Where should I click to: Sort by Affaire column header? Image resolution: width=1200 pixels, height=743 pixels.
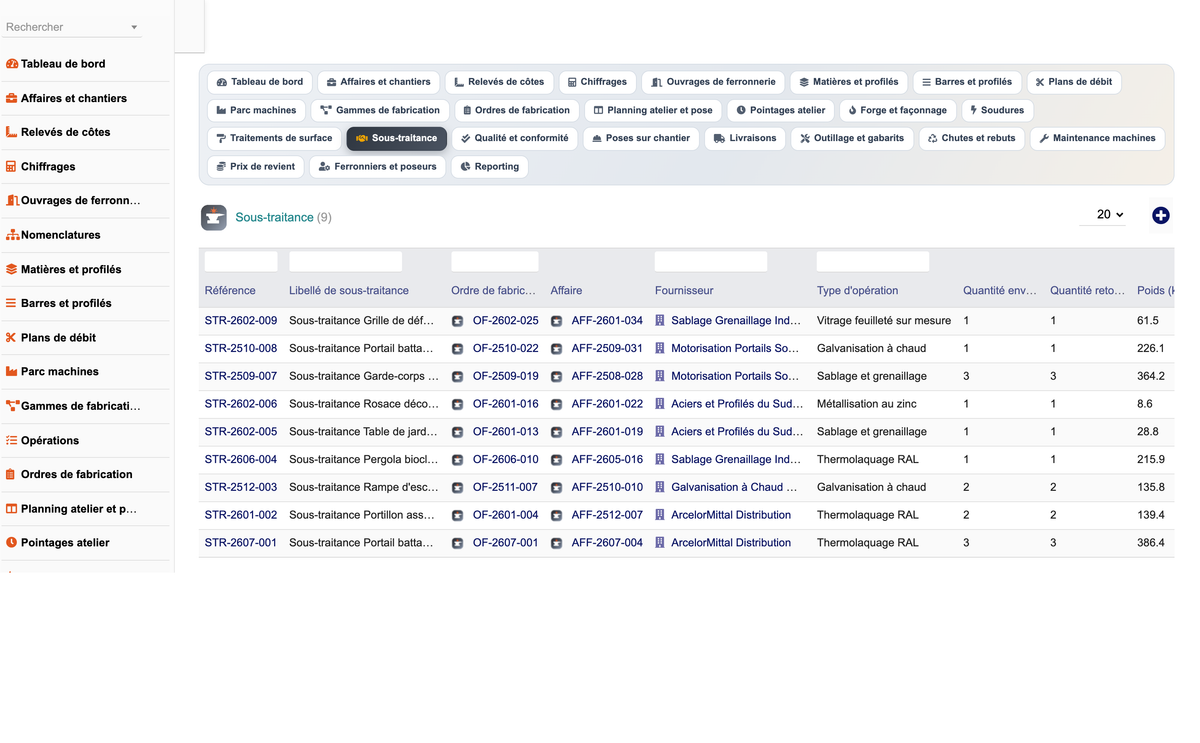pos(566,291)
